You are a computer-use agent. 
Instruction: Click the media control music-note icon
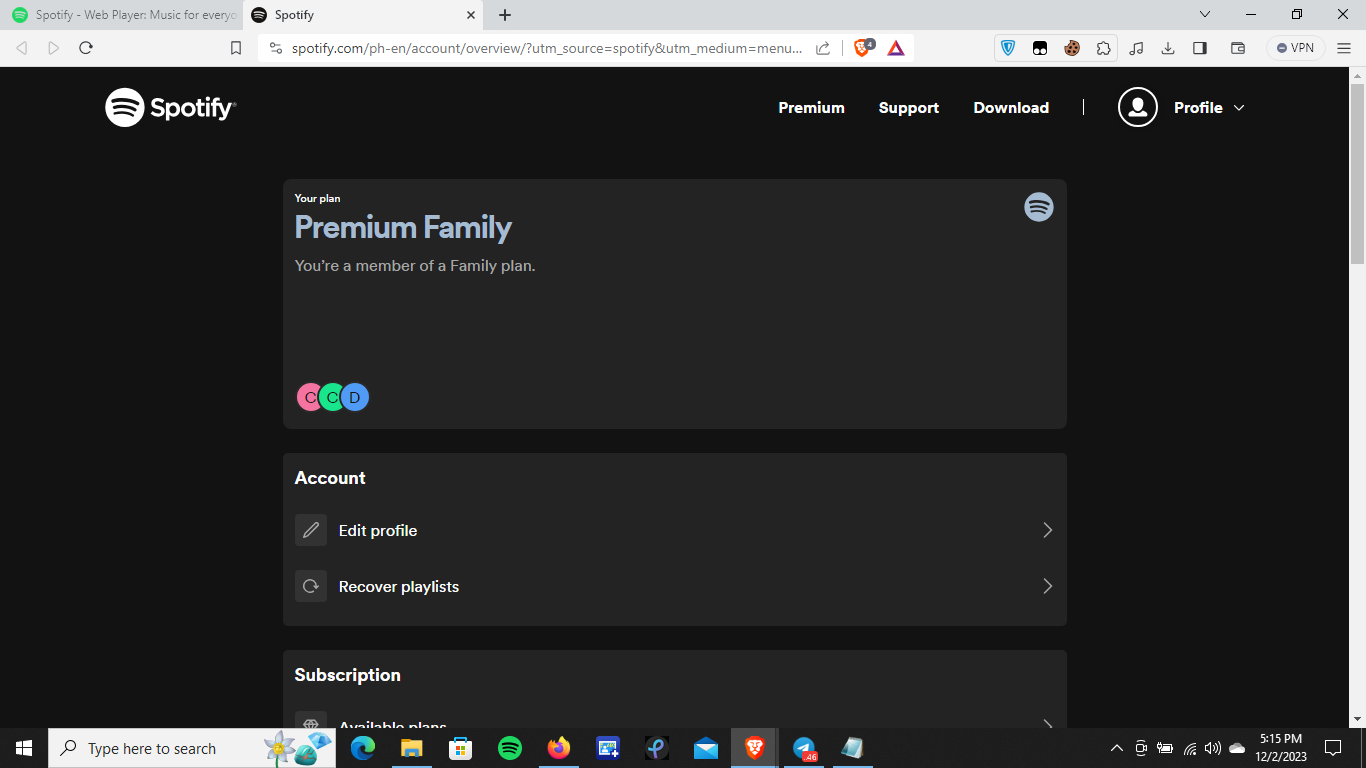pos(1136,48)
